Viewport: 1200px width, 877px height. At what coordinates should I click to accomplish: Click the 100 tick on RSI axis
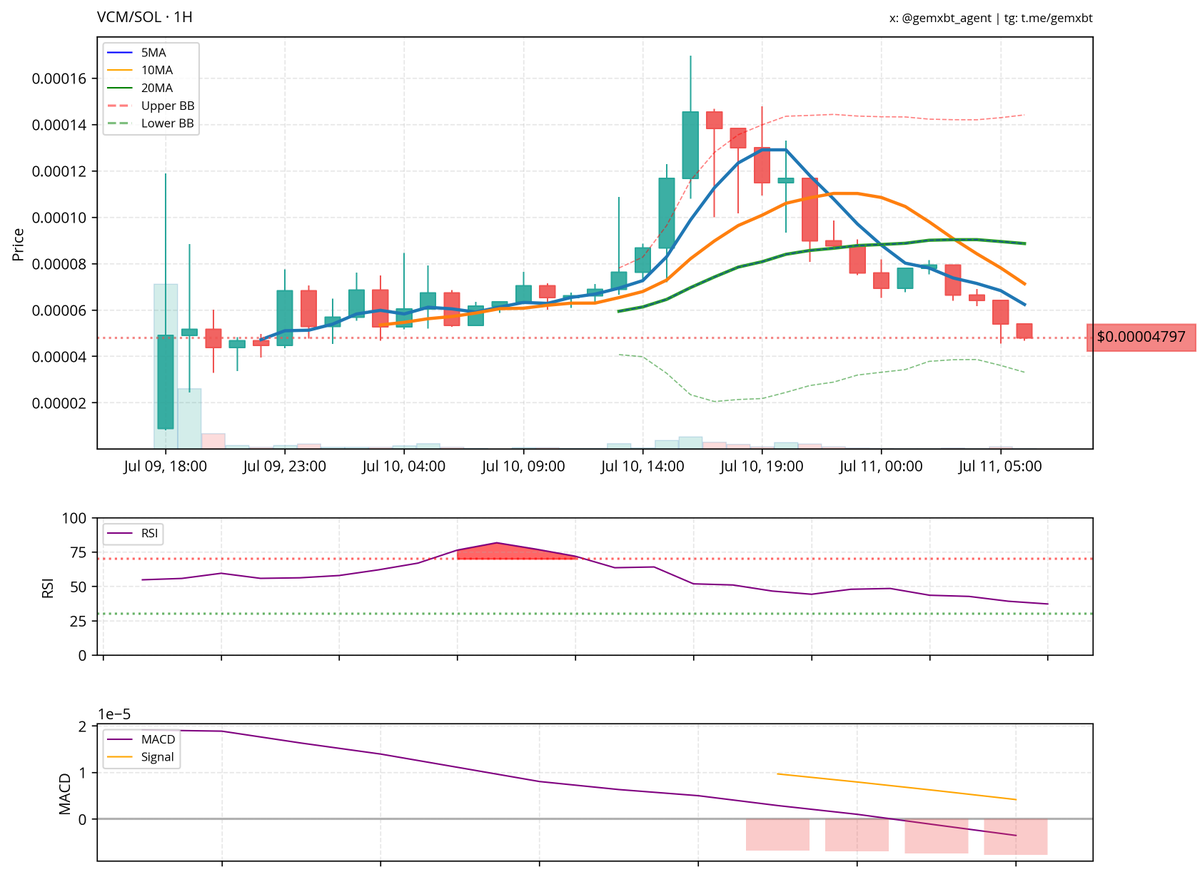click(x=76, y=518)
